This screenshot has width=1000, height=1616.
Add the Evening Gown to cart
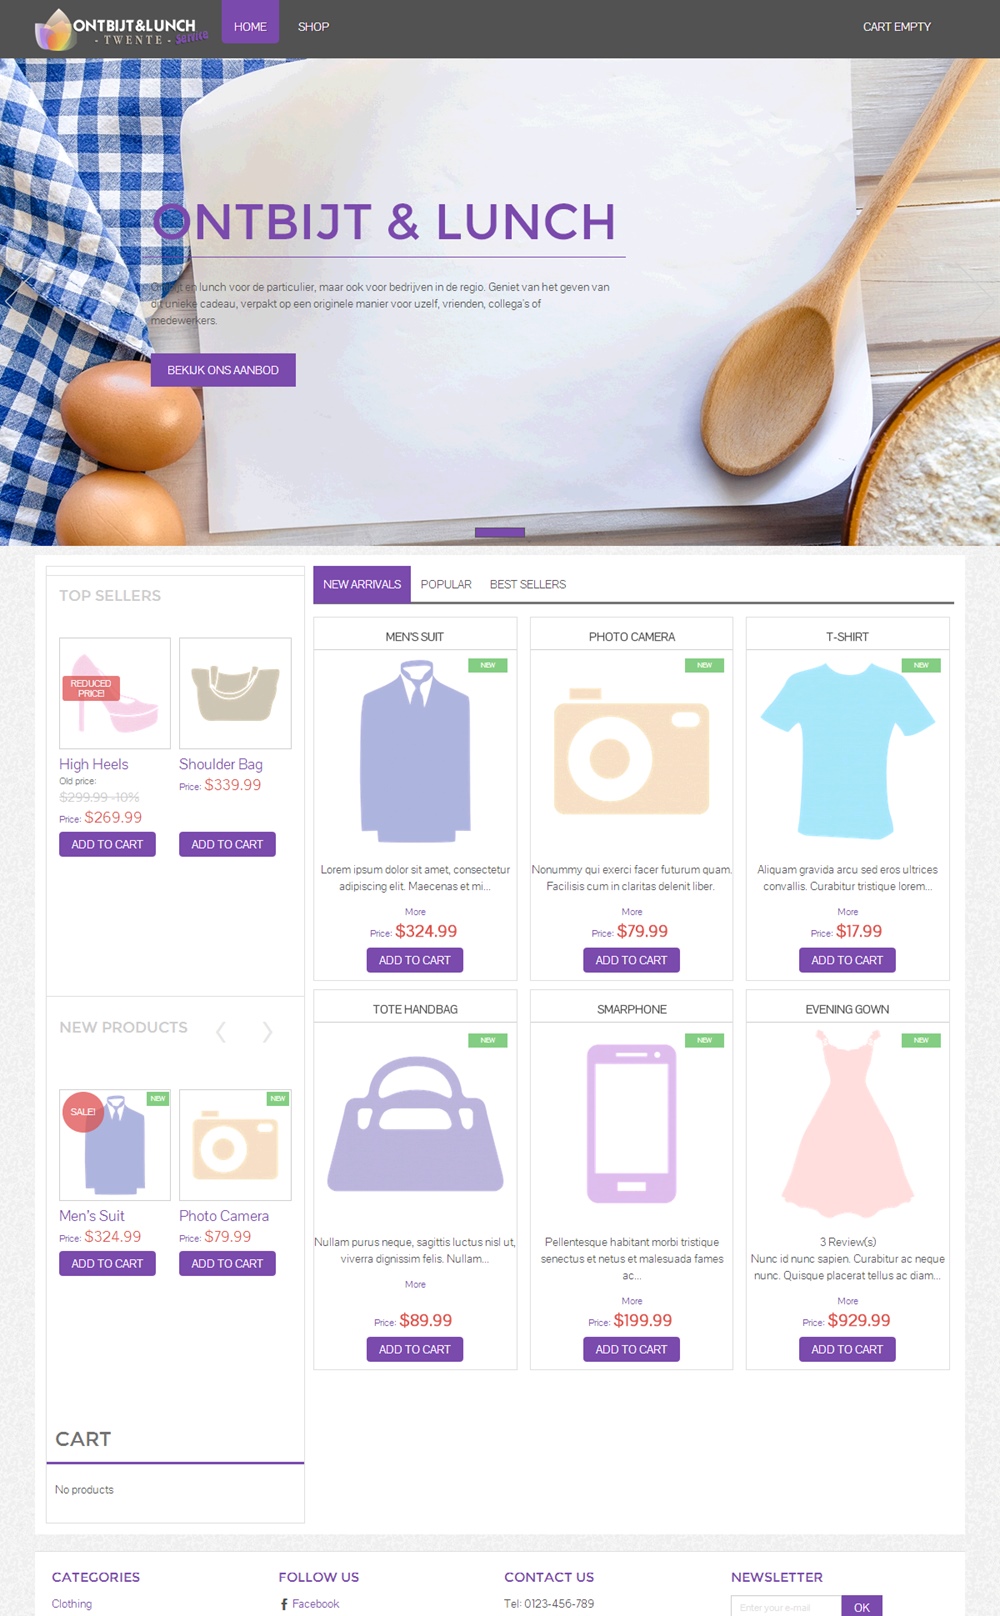[x=847, y=1349]
